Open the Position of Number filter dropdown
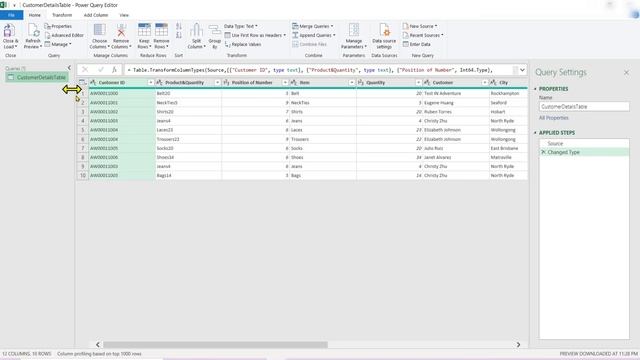The height and width of the screenshot is (360, 640). tap(285, 82)
